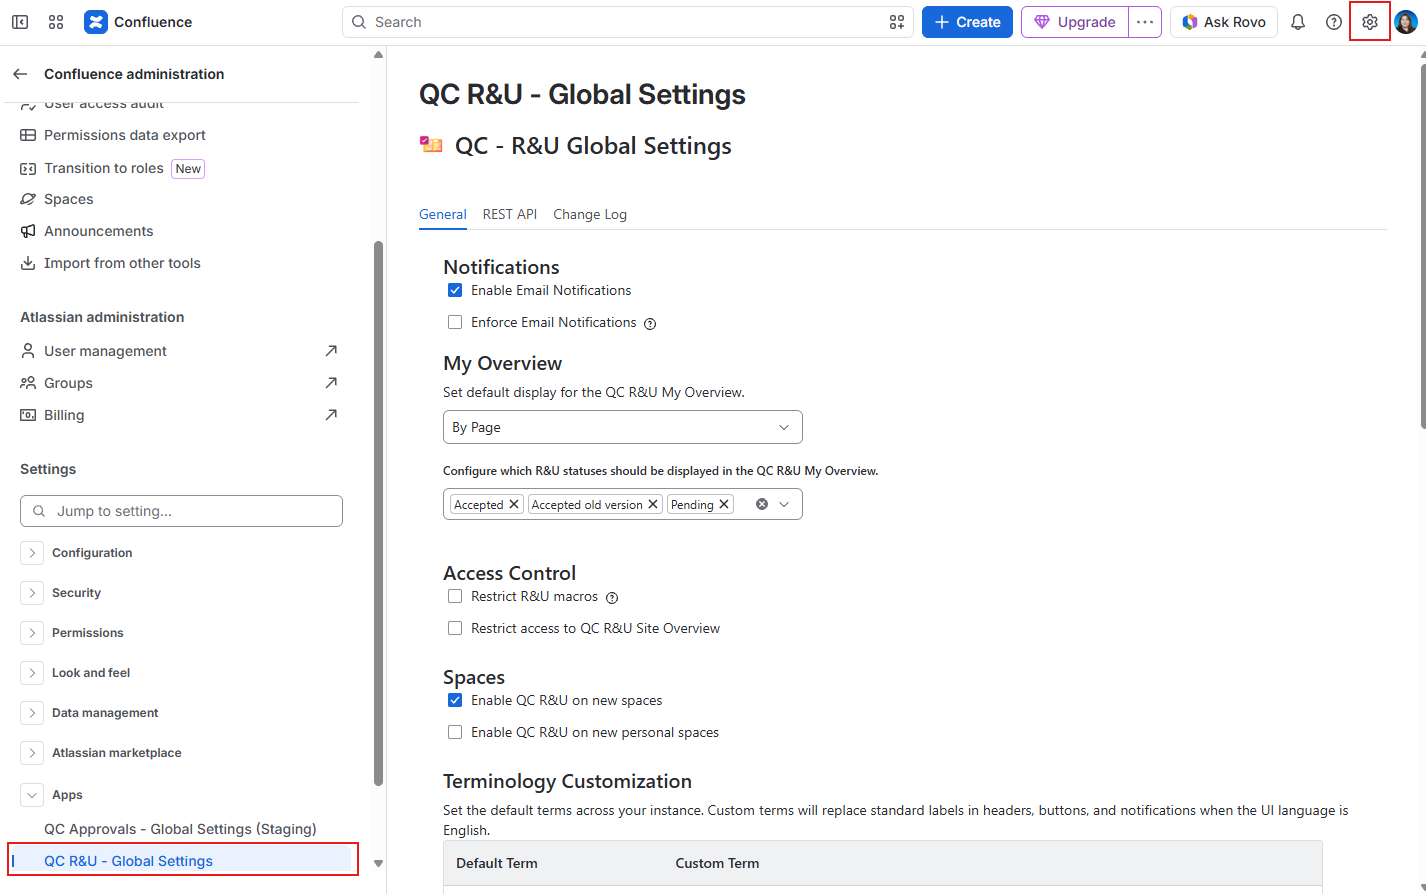Remove the Accepted status tag
The width and height of the screenshot is (1426, 894).
click(514, 504)
